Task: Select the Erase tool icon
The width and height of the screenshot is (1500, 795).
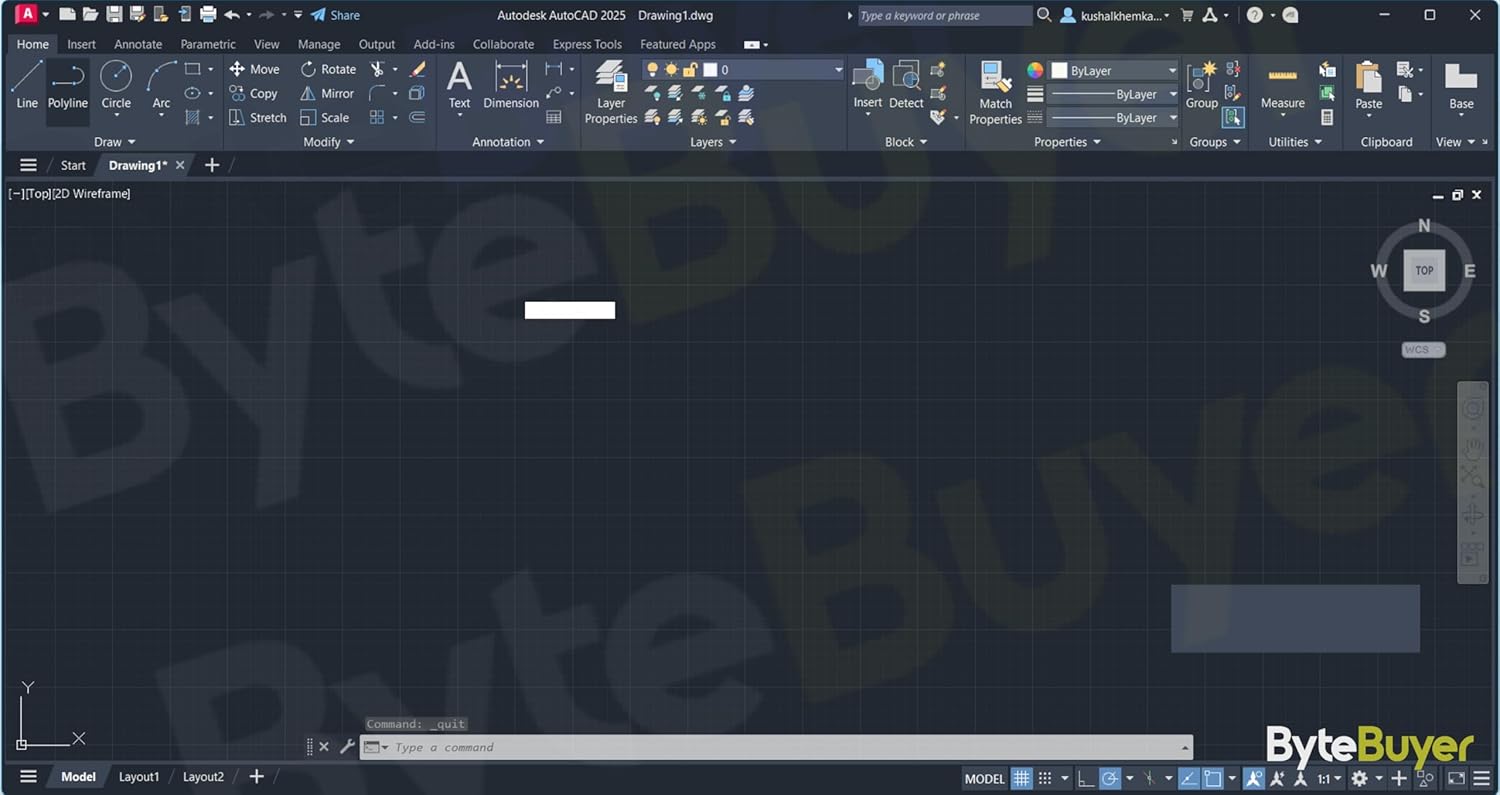Action: point(418,69)
